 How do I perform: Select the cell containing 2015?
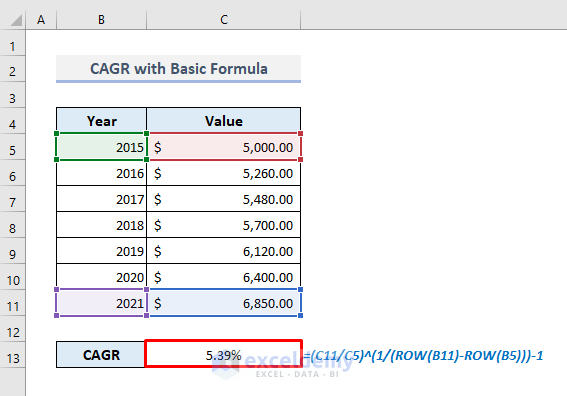(102, 147)
